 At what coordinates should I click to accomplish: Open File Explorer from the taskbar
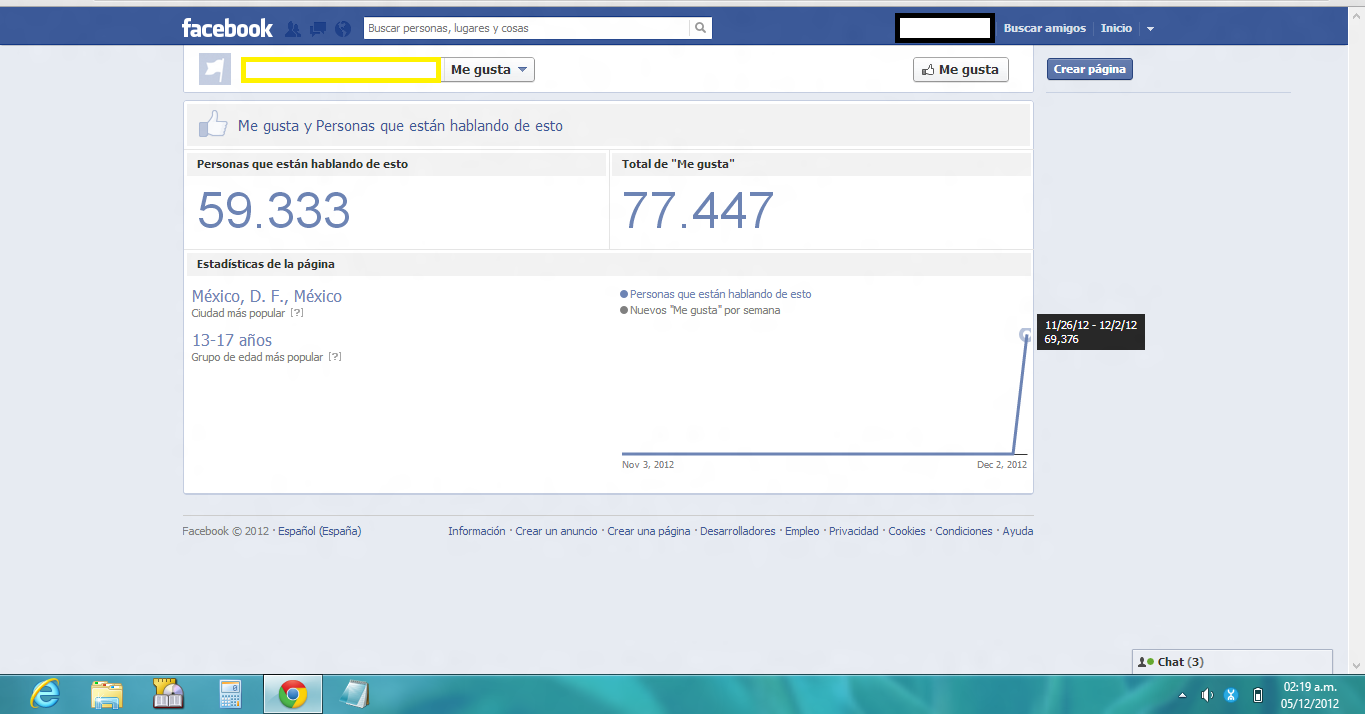coord(106,694)
